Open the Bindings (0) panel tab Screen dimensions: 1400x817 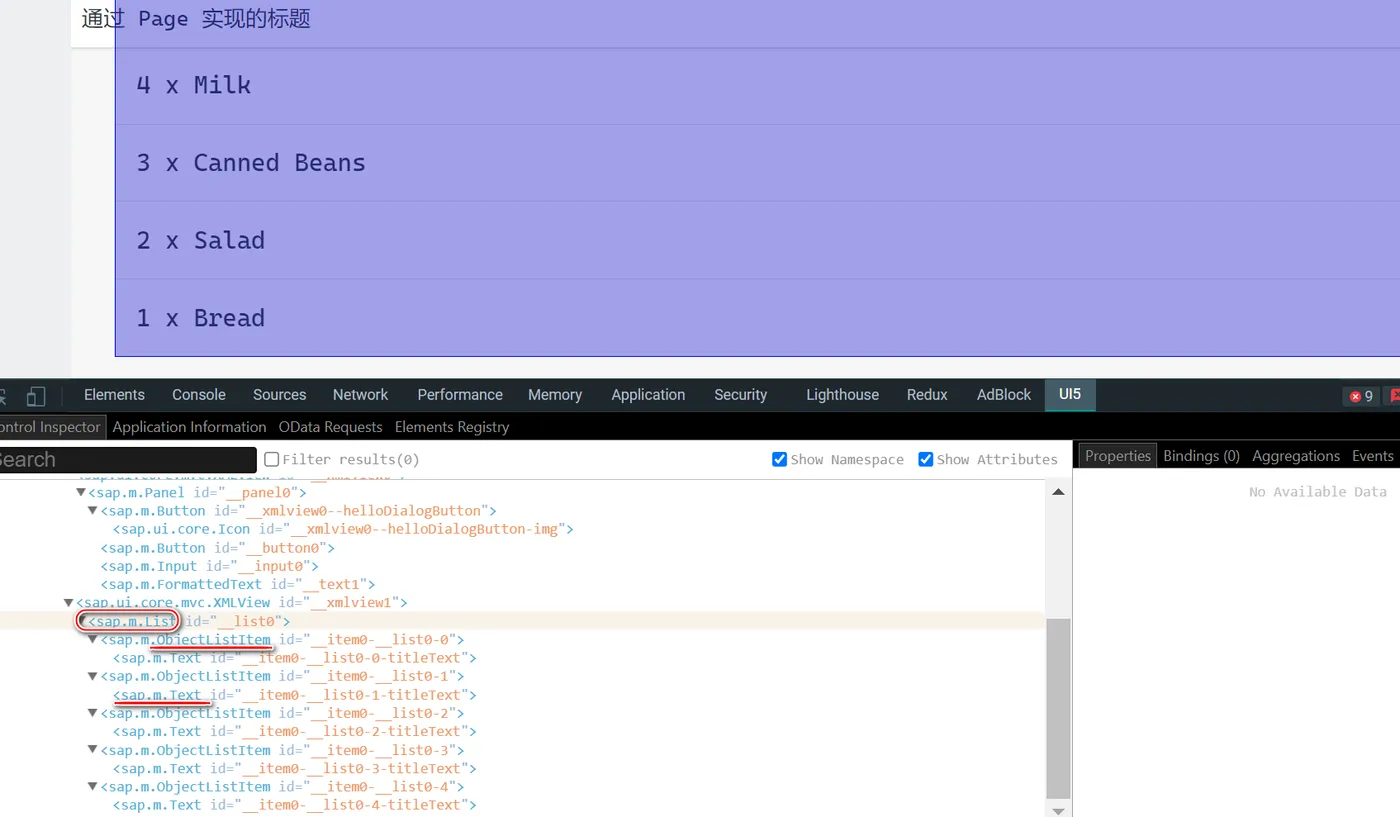click(1201, 456)
